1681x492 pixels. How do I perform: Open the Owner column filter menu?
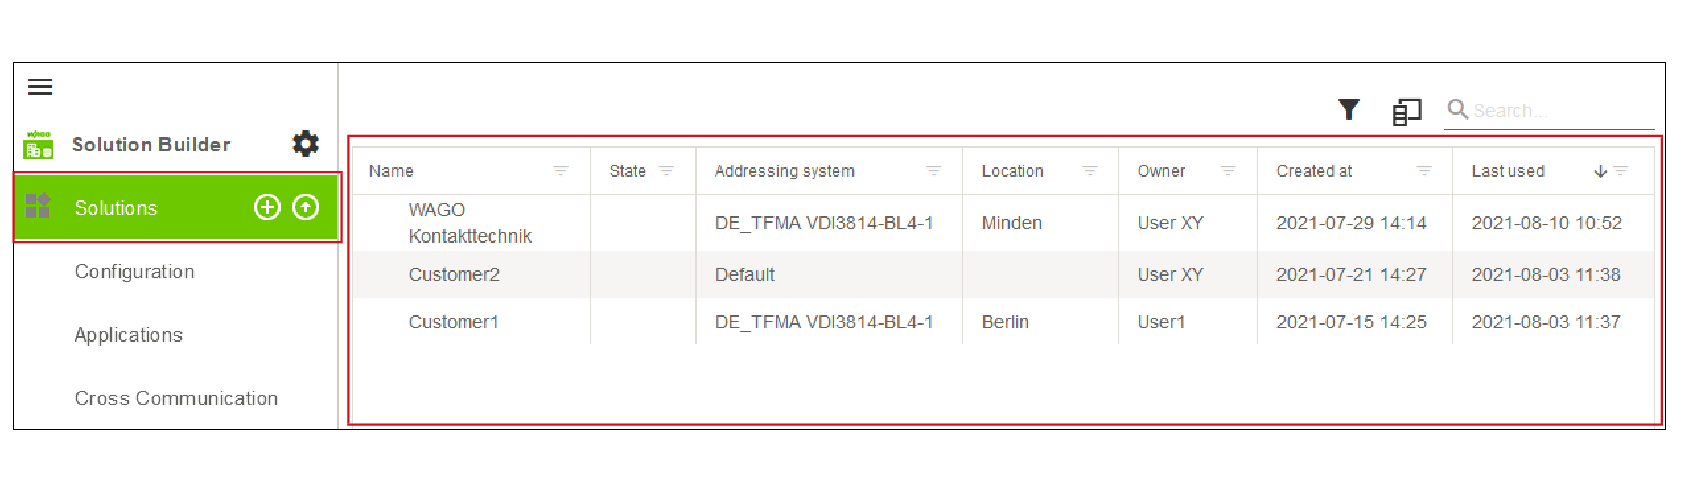(1228, 171)
